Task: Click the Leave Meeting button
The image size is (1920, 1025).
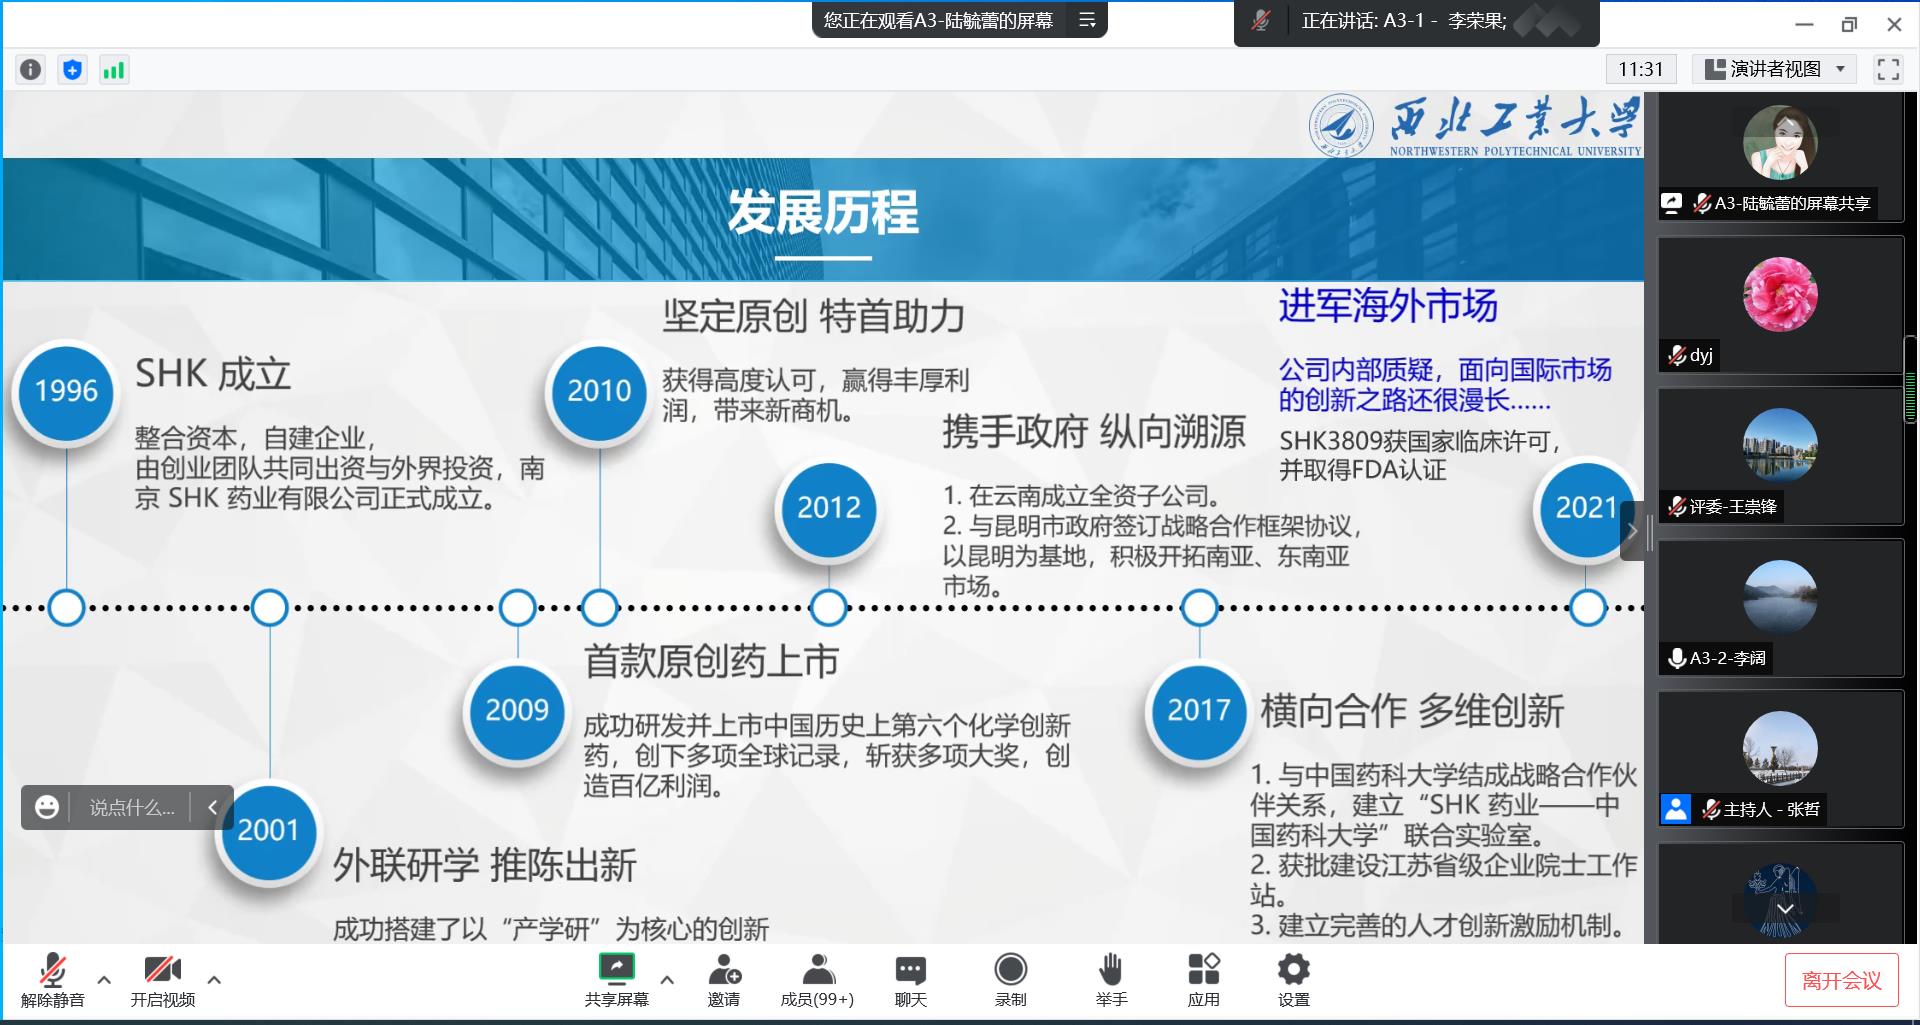Action: tap(1841, 980)
